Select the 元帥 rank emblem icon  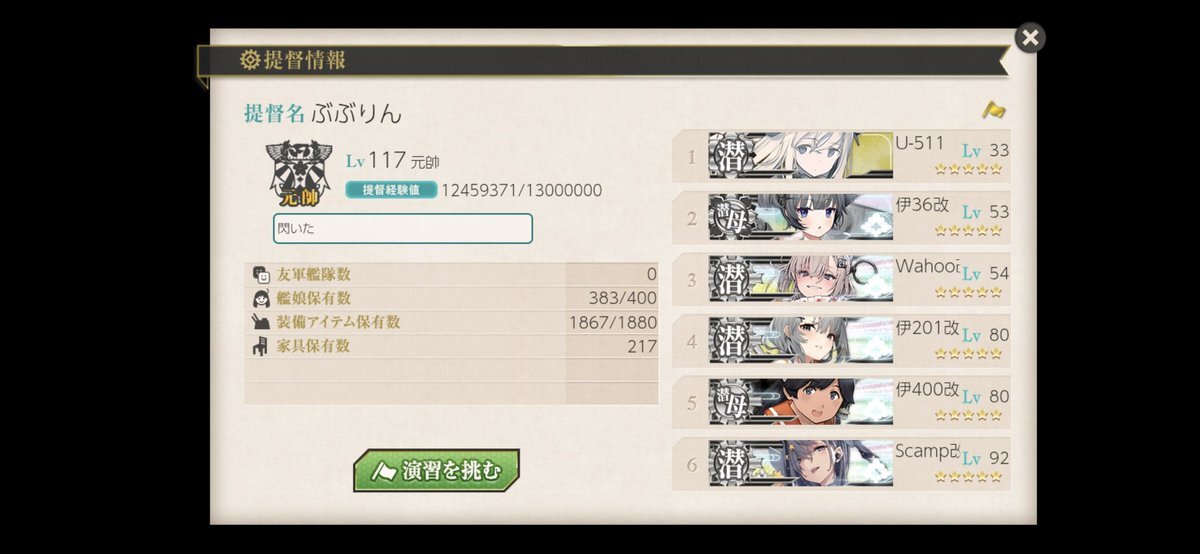pyautogui.click(x=298, y=173)
